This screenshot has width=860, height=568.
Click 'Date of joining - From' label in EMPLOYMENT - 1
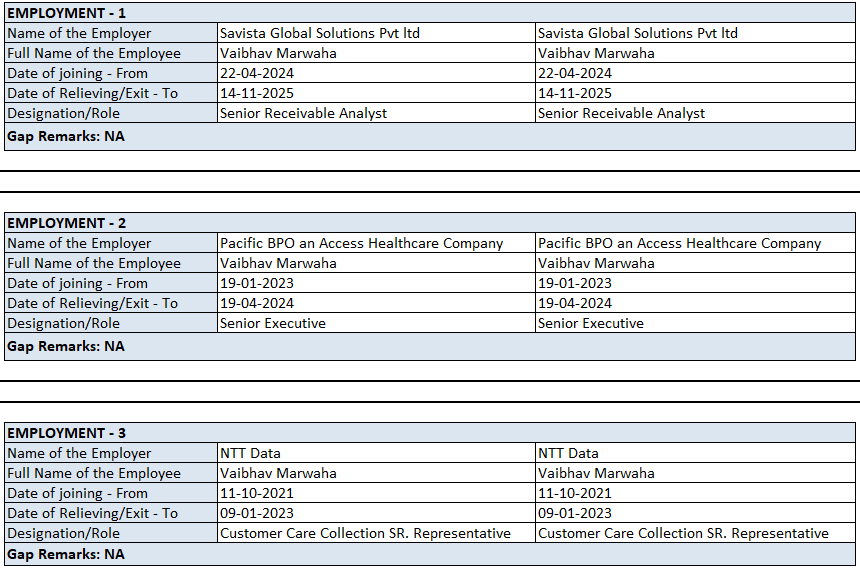[x=111, y=73]
